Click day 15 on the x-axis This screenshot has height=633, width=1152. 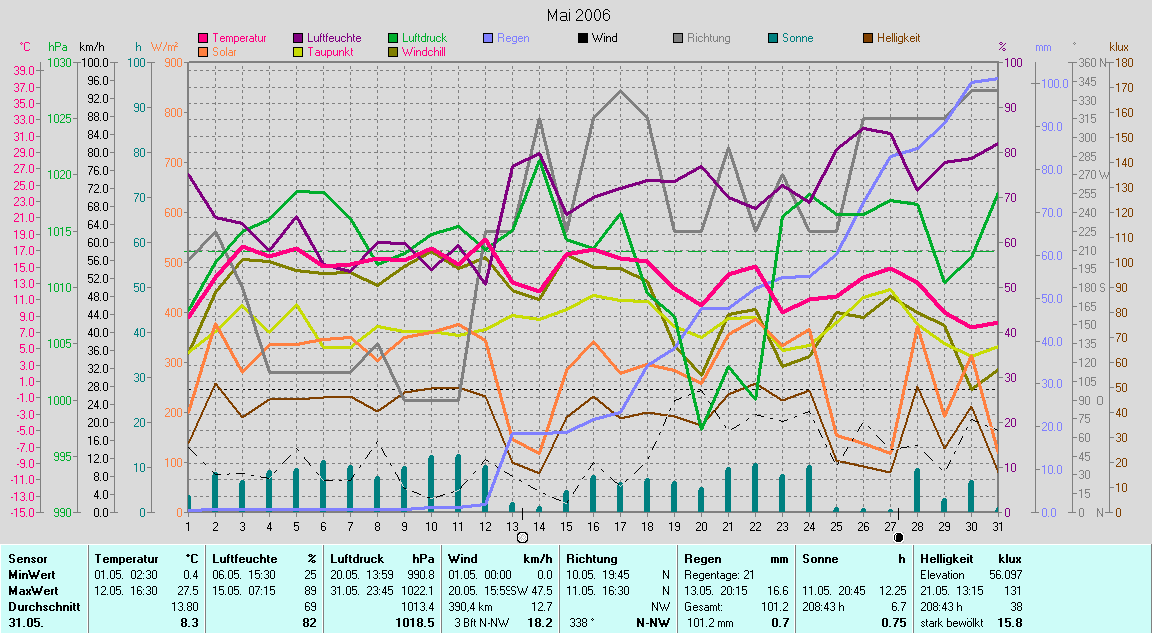(566, 526)
